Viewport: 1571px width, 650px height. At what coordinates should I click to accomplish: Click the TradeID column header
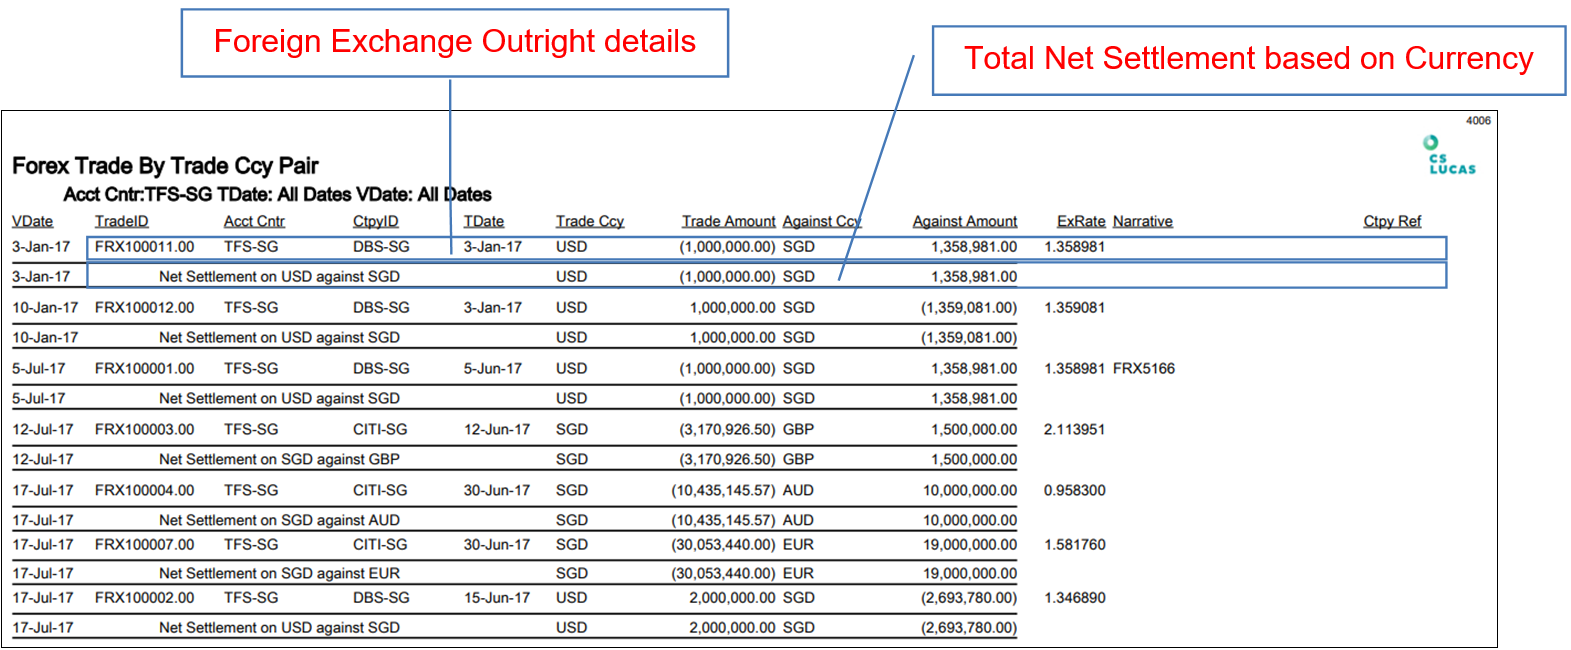pos(121,221)
